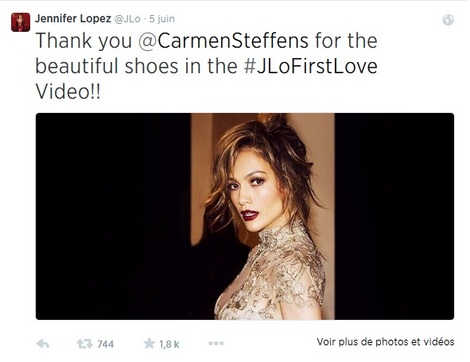Click the 'beautiful shoes' tweet text

107,66
